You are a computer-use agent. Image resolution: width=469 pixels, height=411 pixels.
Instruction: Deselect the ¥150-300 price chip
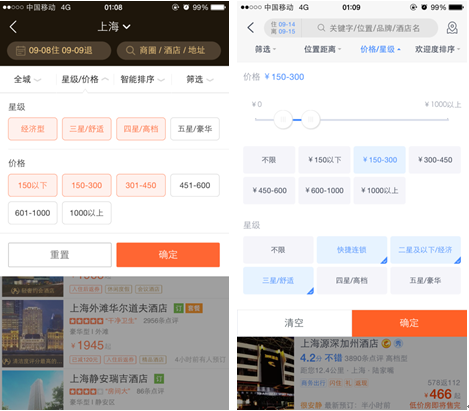click(x=380, y=160)
